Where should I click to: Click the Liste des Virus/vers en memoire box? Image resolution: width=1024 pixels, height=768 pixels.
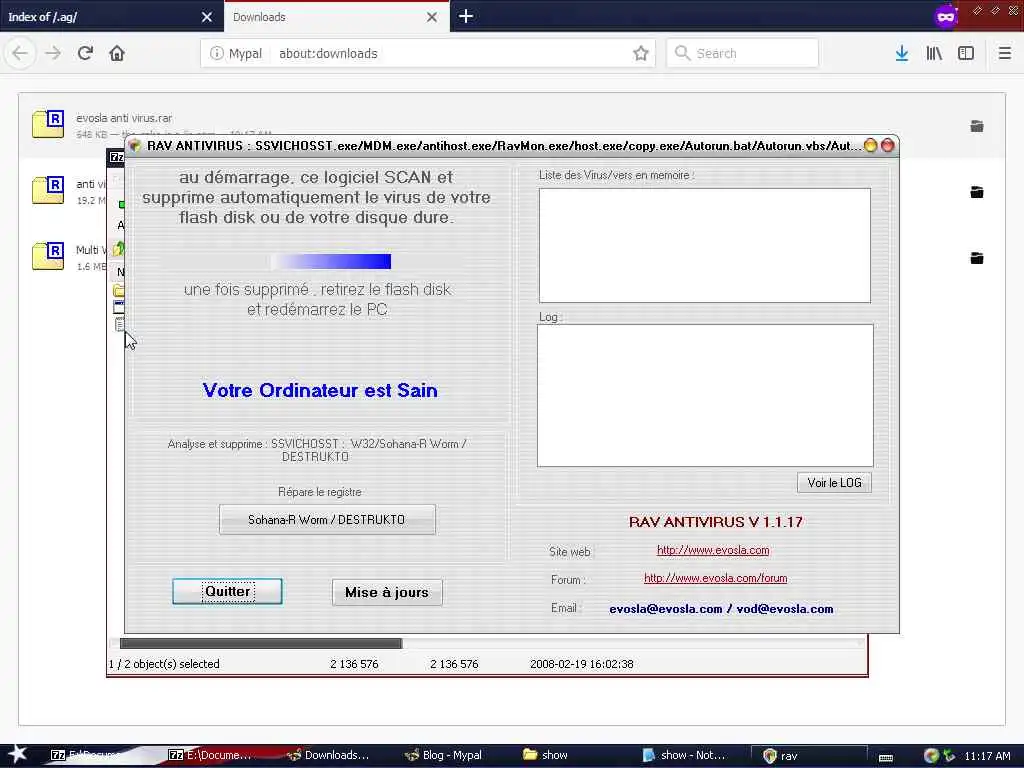[705, 246]
